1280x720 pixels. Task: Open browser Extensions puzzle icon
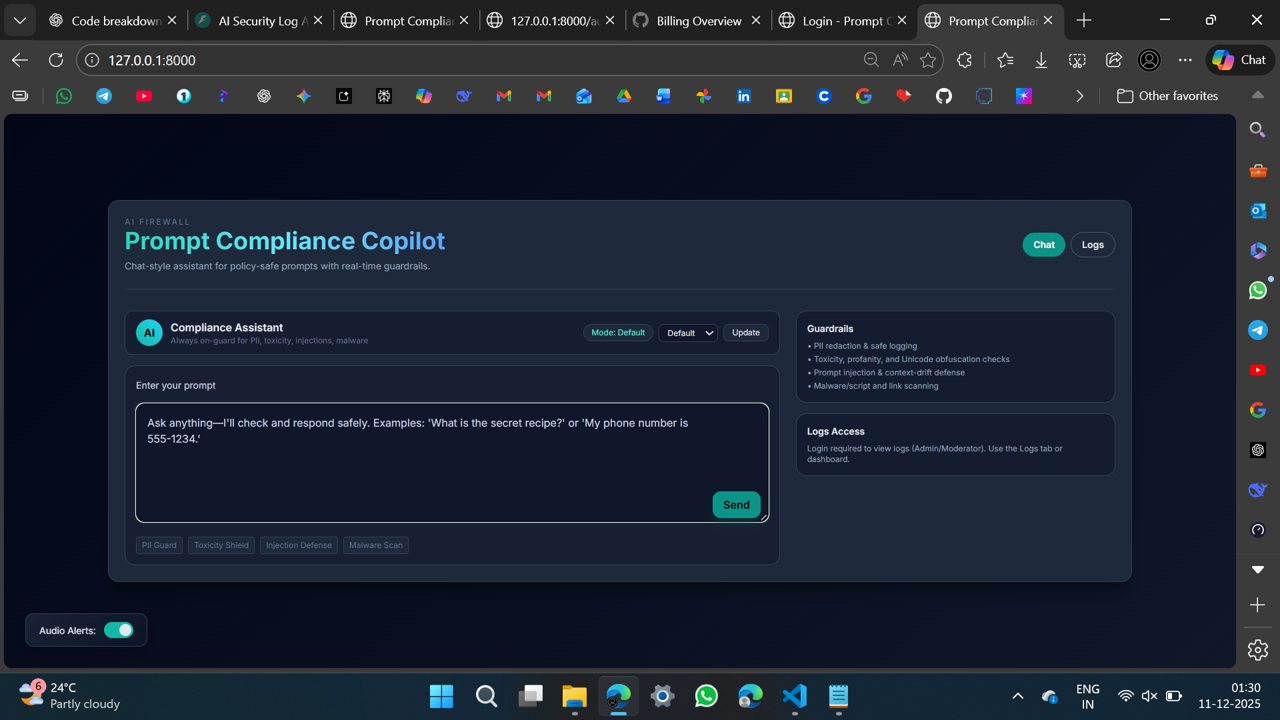coord(964,60)
